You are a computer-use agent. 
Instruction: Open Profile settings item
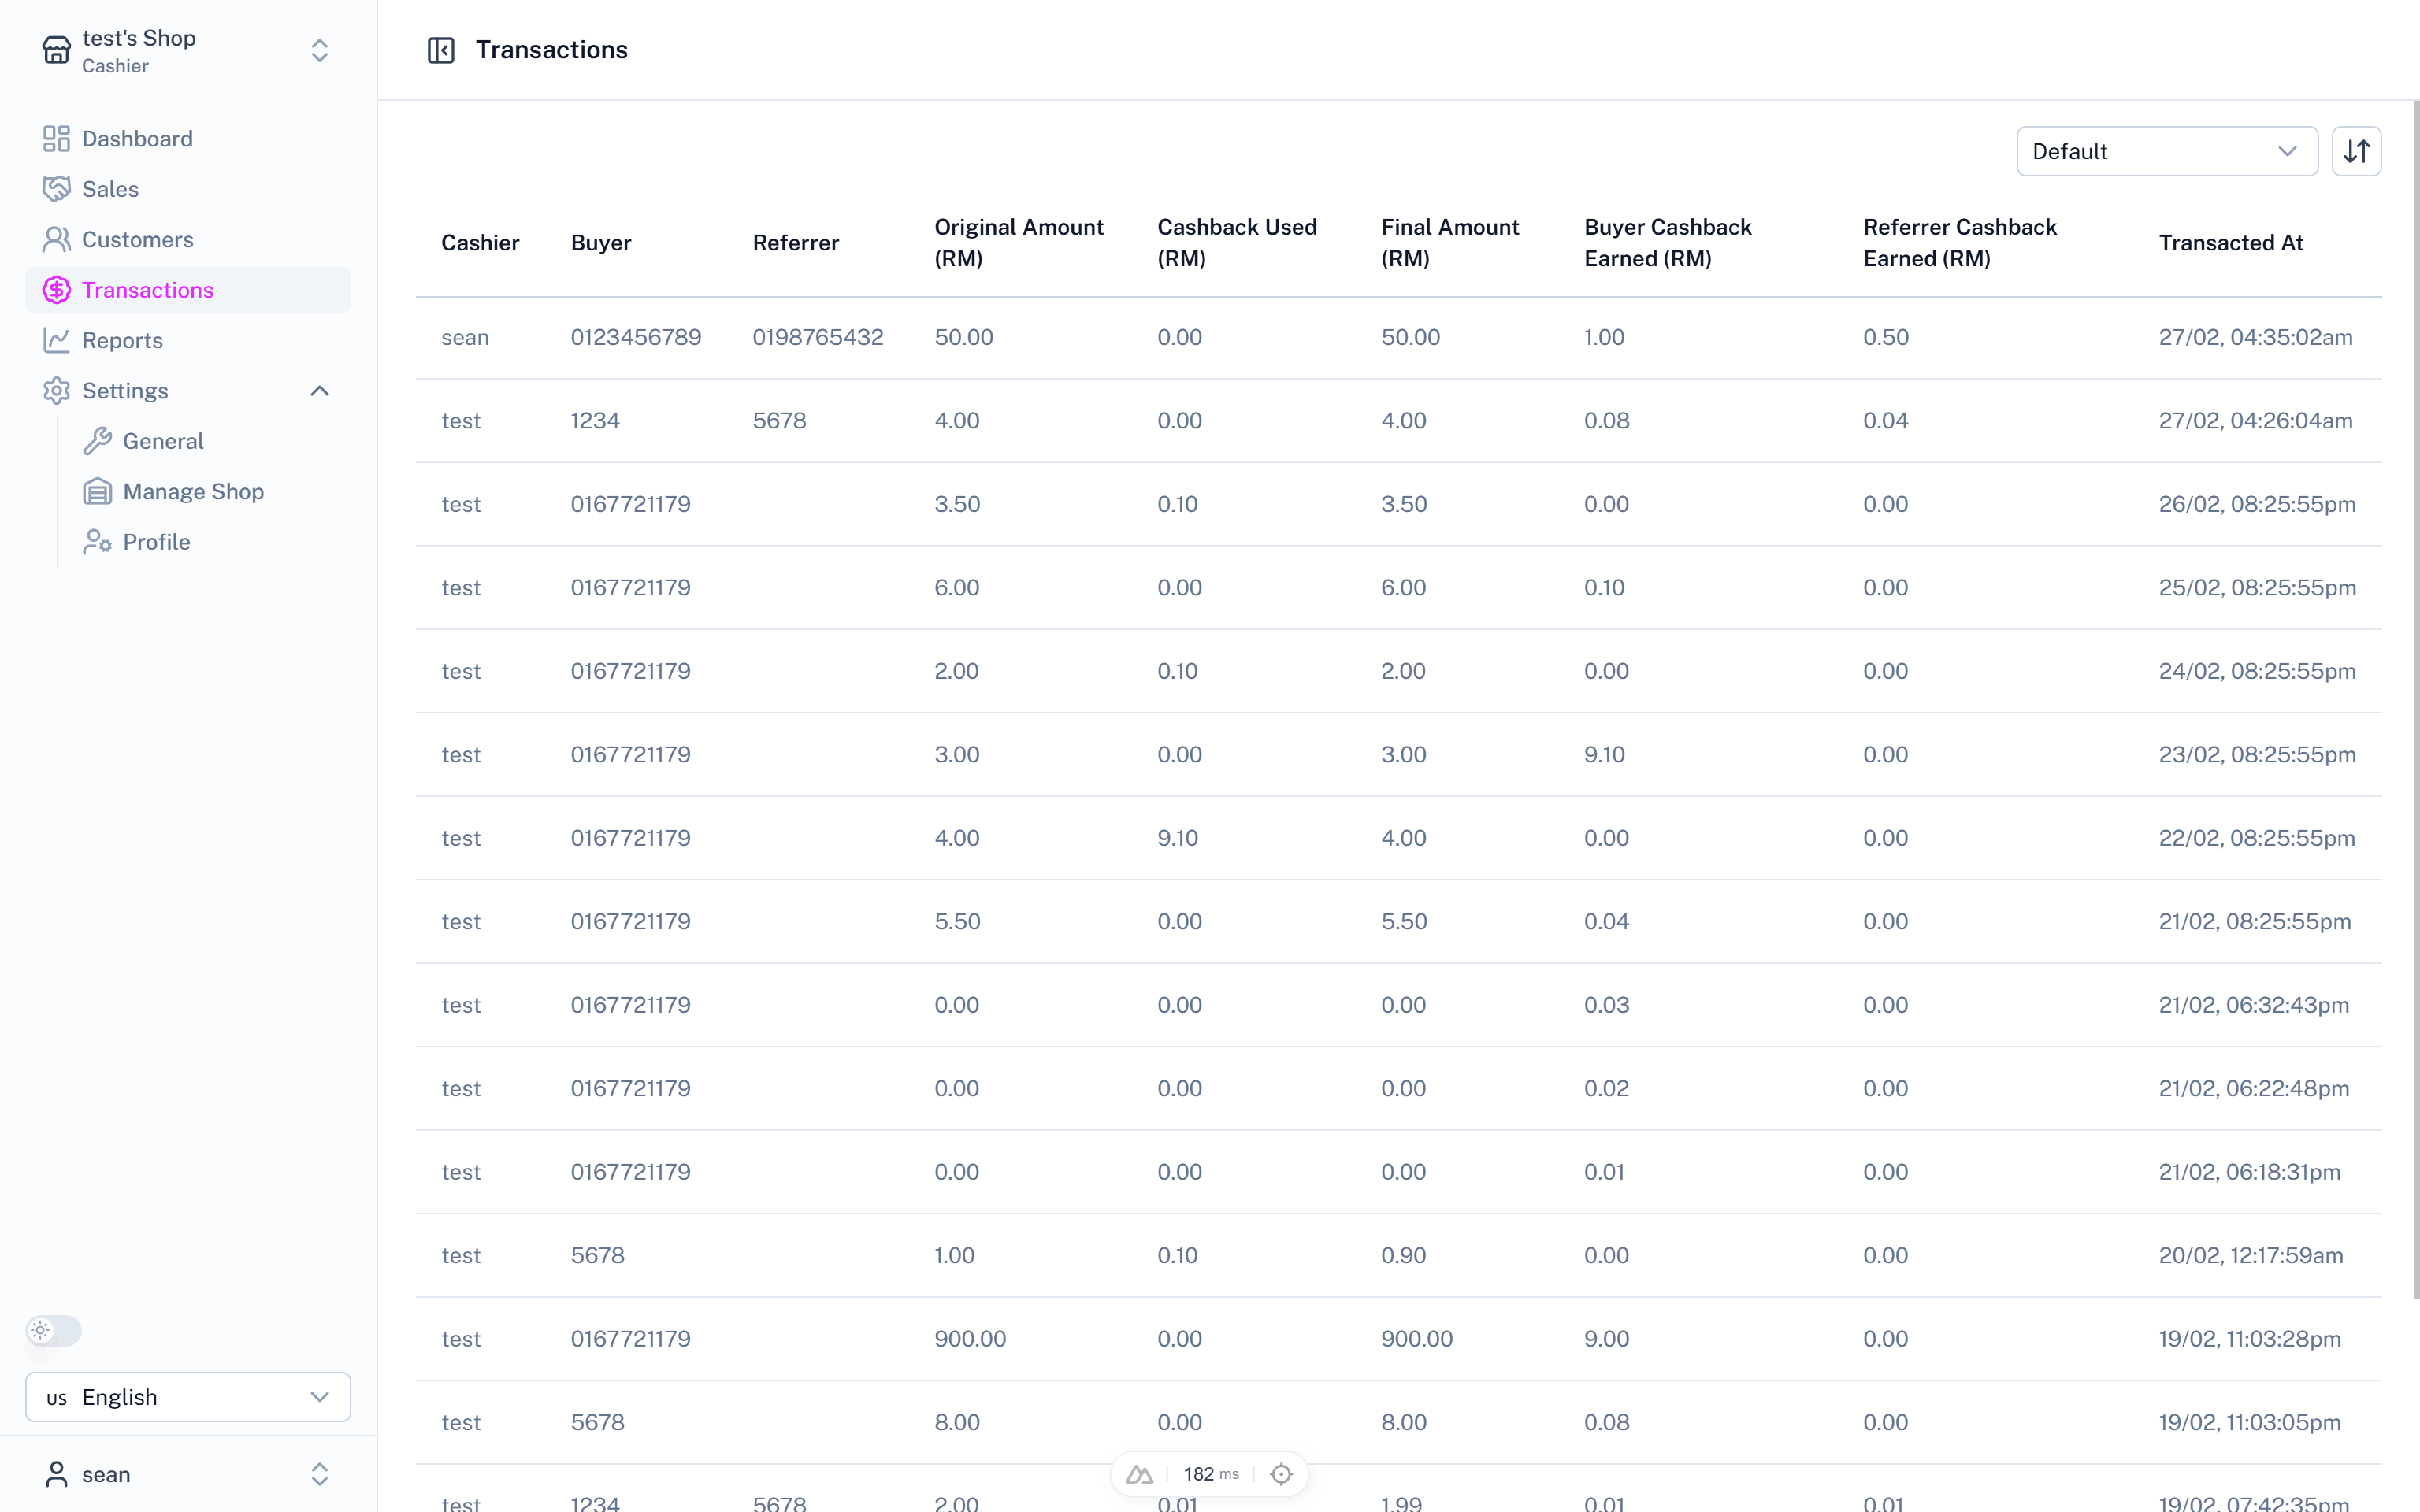coord(208,542)
